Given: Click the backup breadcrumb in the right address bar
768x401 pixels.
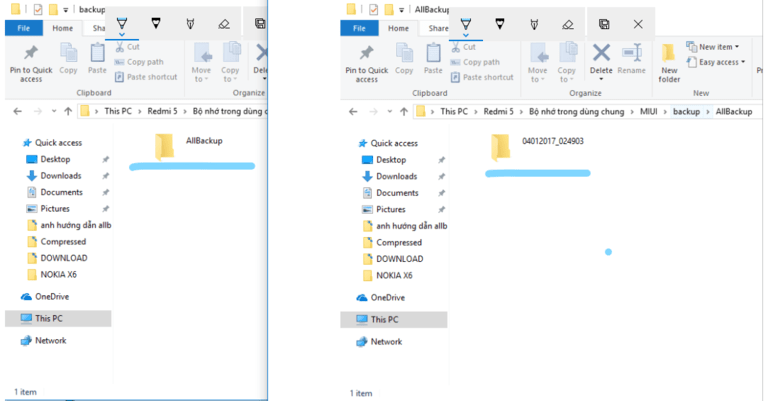Looking at the screenshot, I should pos(686,112).
